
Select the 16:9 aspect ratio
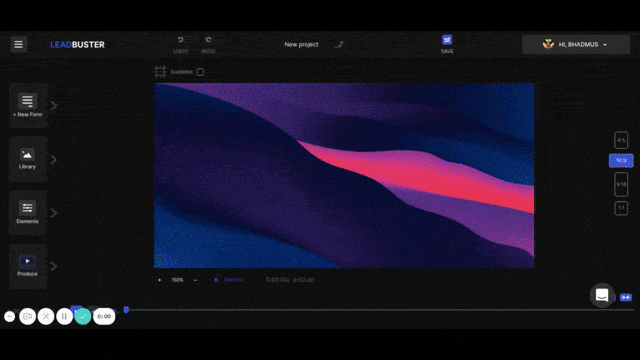pyautogui.click(x=621, y=160)
